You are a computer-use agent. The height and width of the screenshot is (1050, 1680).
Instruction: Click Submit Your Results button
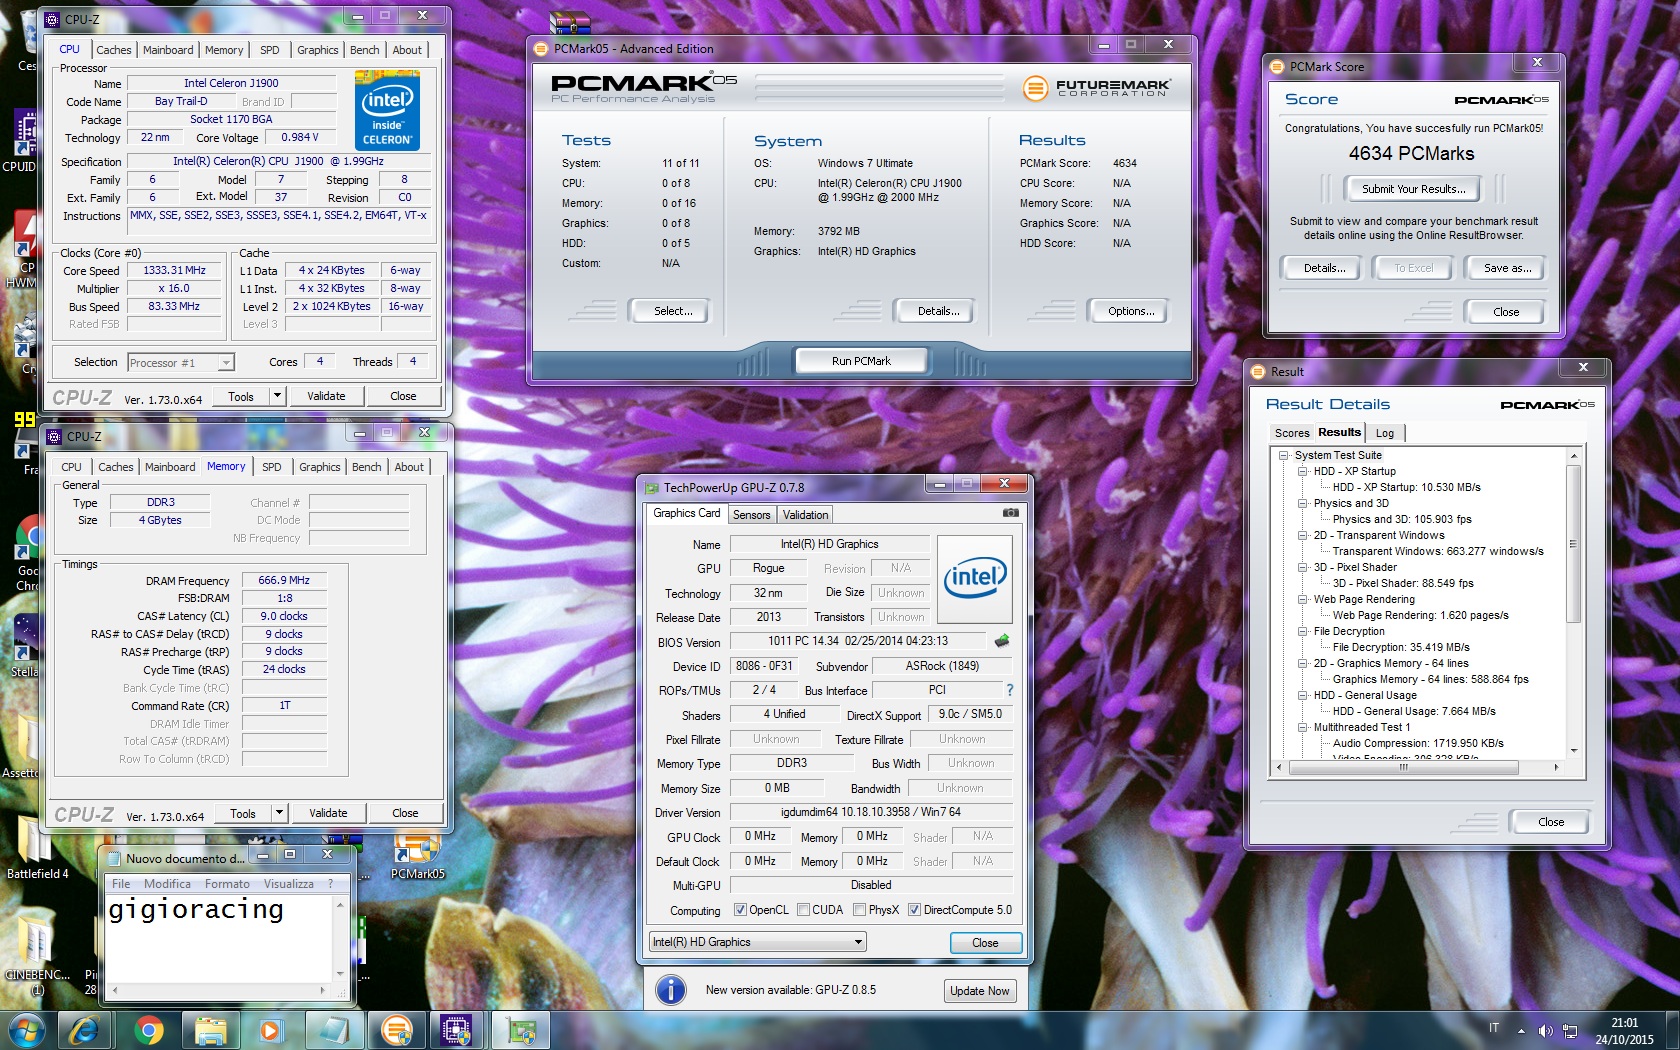click(1414, 189)
